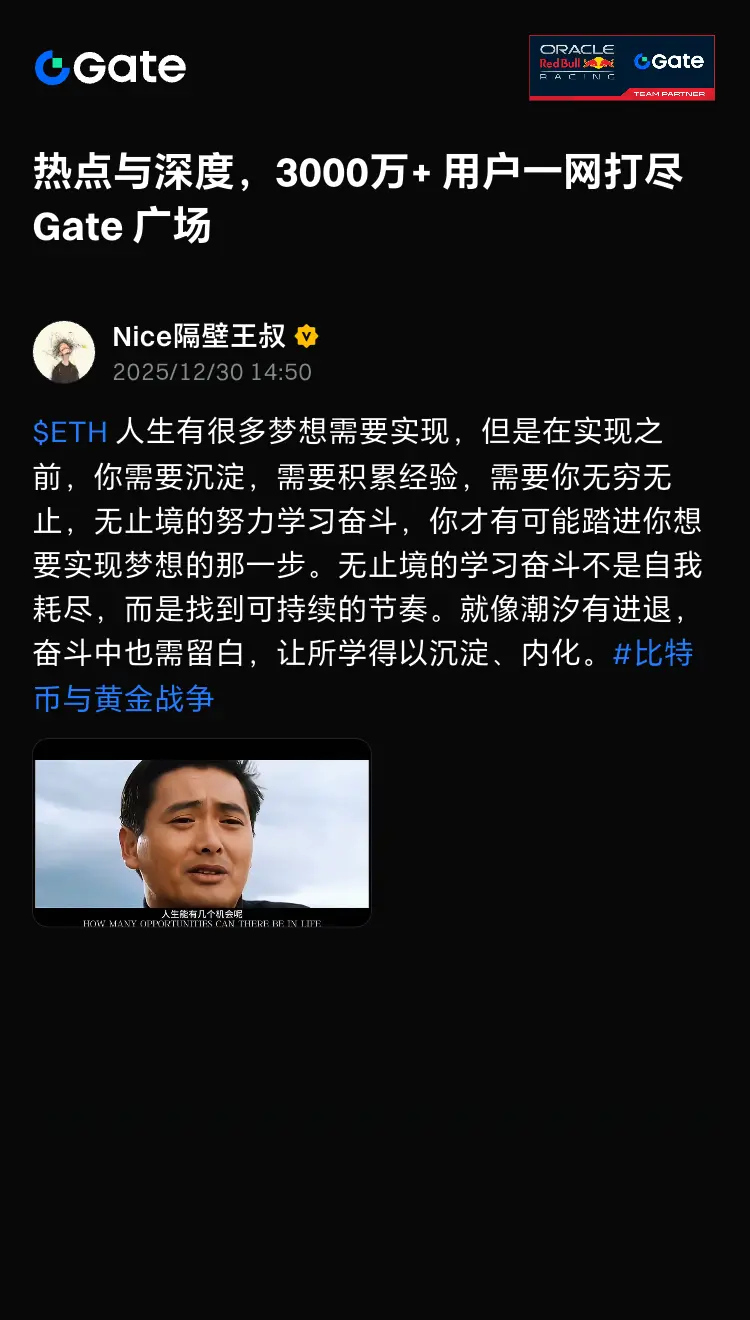Image resolution: width=750 pixels, height=1320 pixels.
Task: Tap the 币与黄金战争 hashtag continuation line
Action: pyautogui.click(x=124, y=698)
